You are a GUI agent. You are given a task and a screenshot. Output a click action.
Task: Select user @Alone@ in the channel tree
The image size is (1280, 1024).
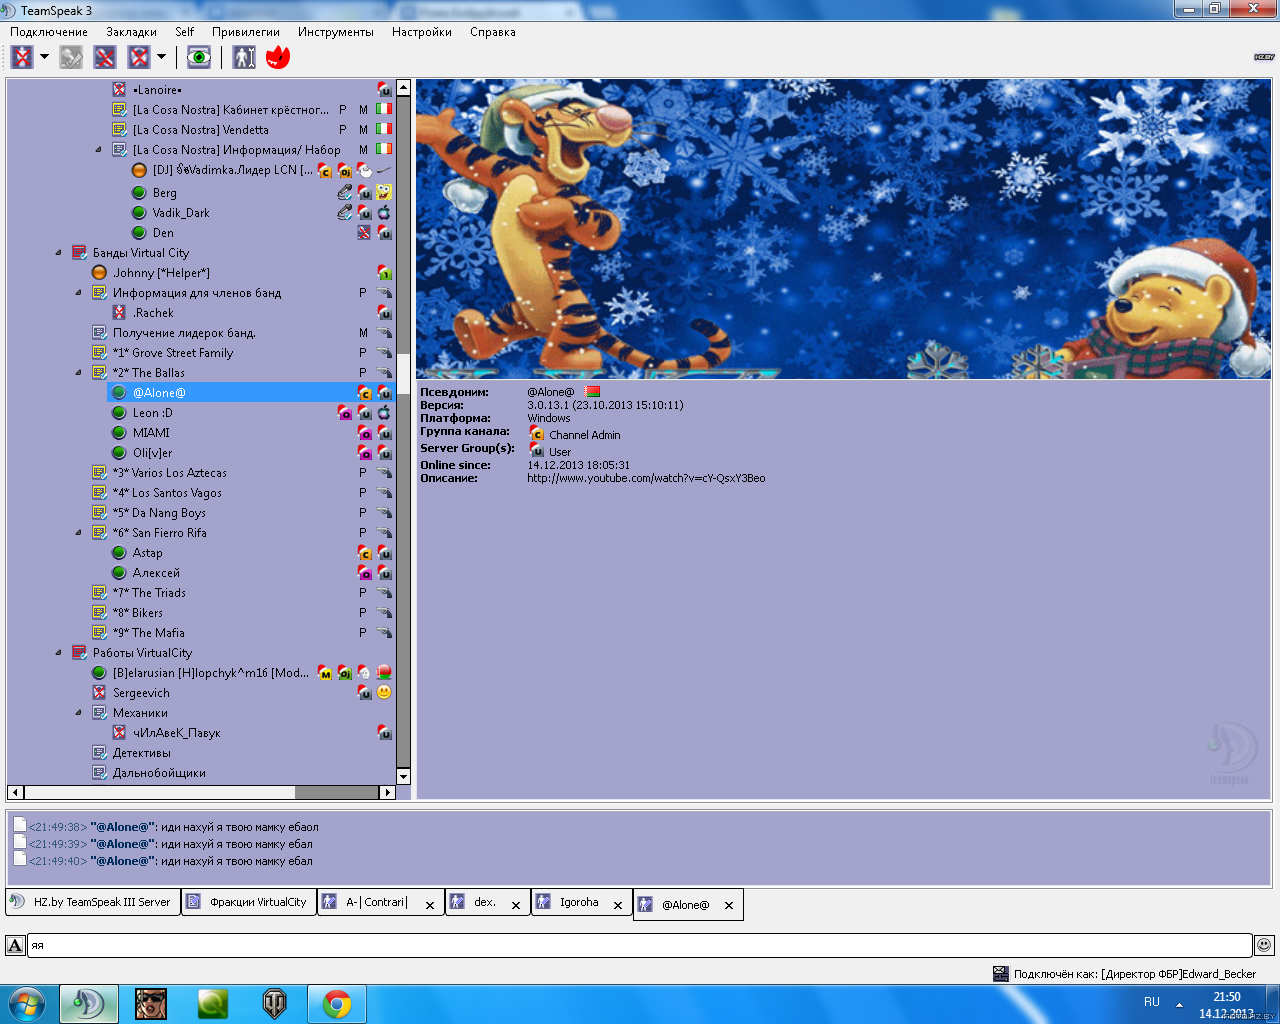coord(251,393)
